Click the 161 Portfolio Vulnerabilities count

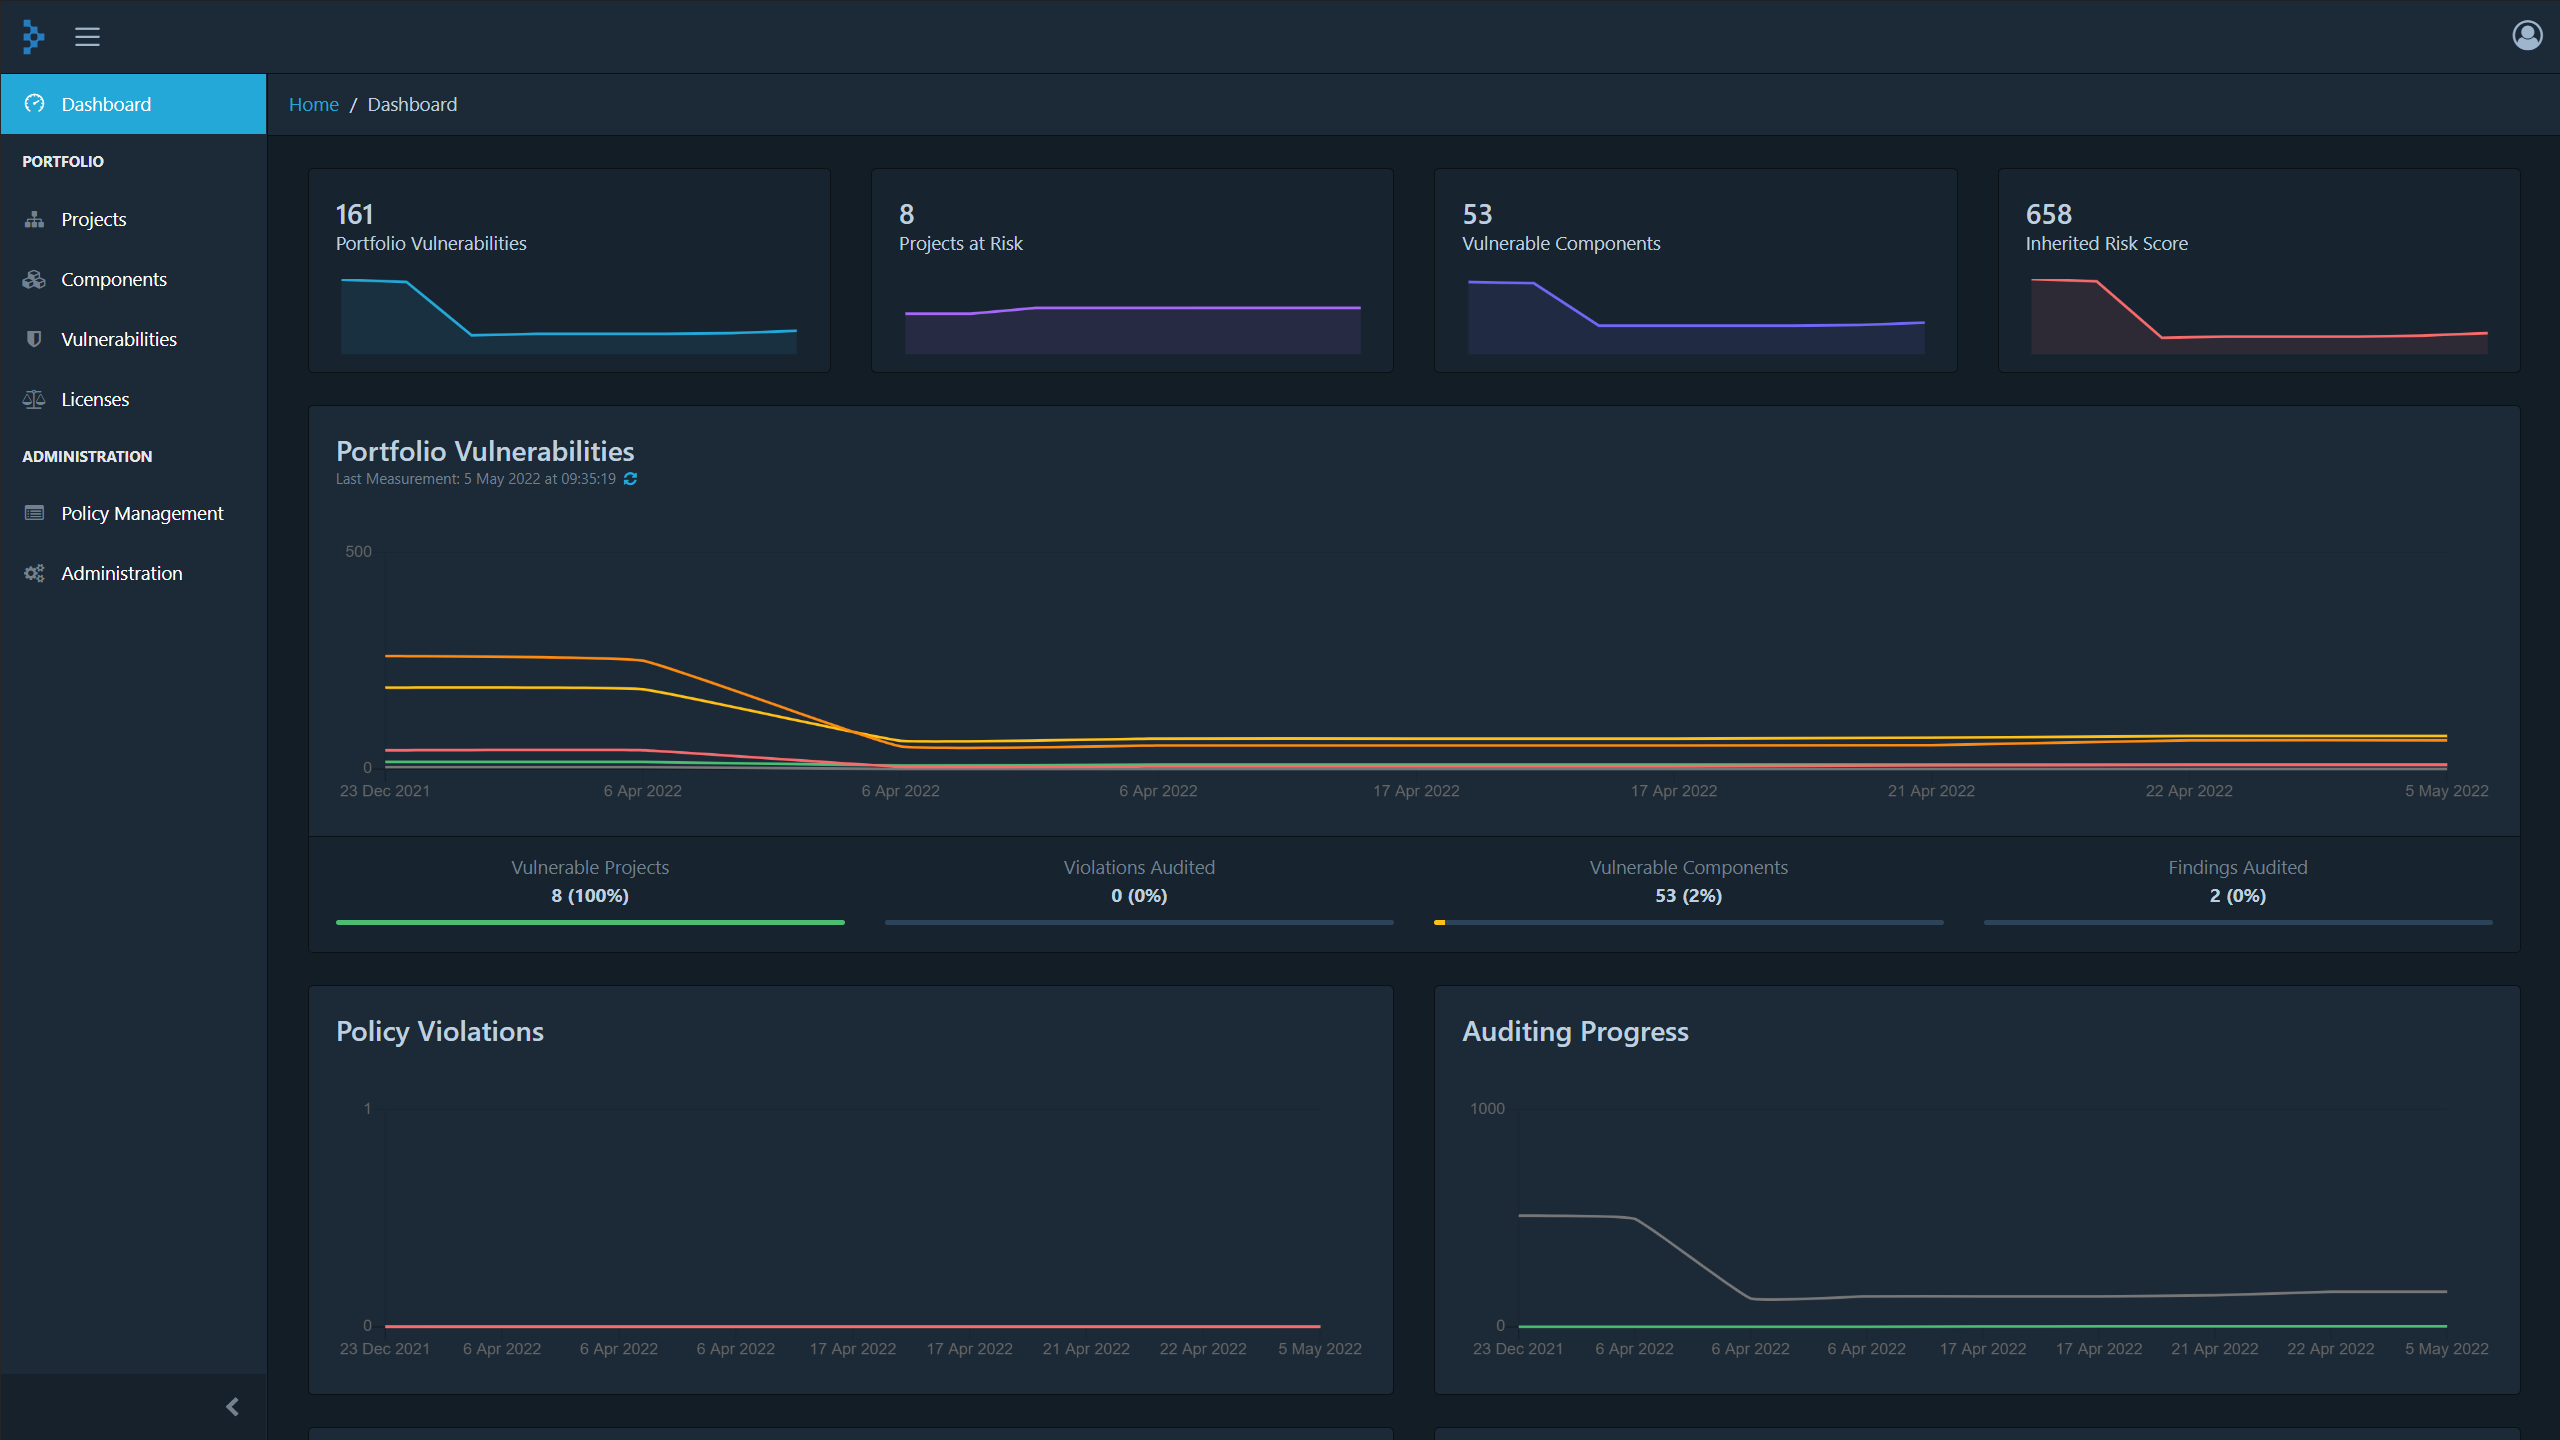click(x=354, y=213)
